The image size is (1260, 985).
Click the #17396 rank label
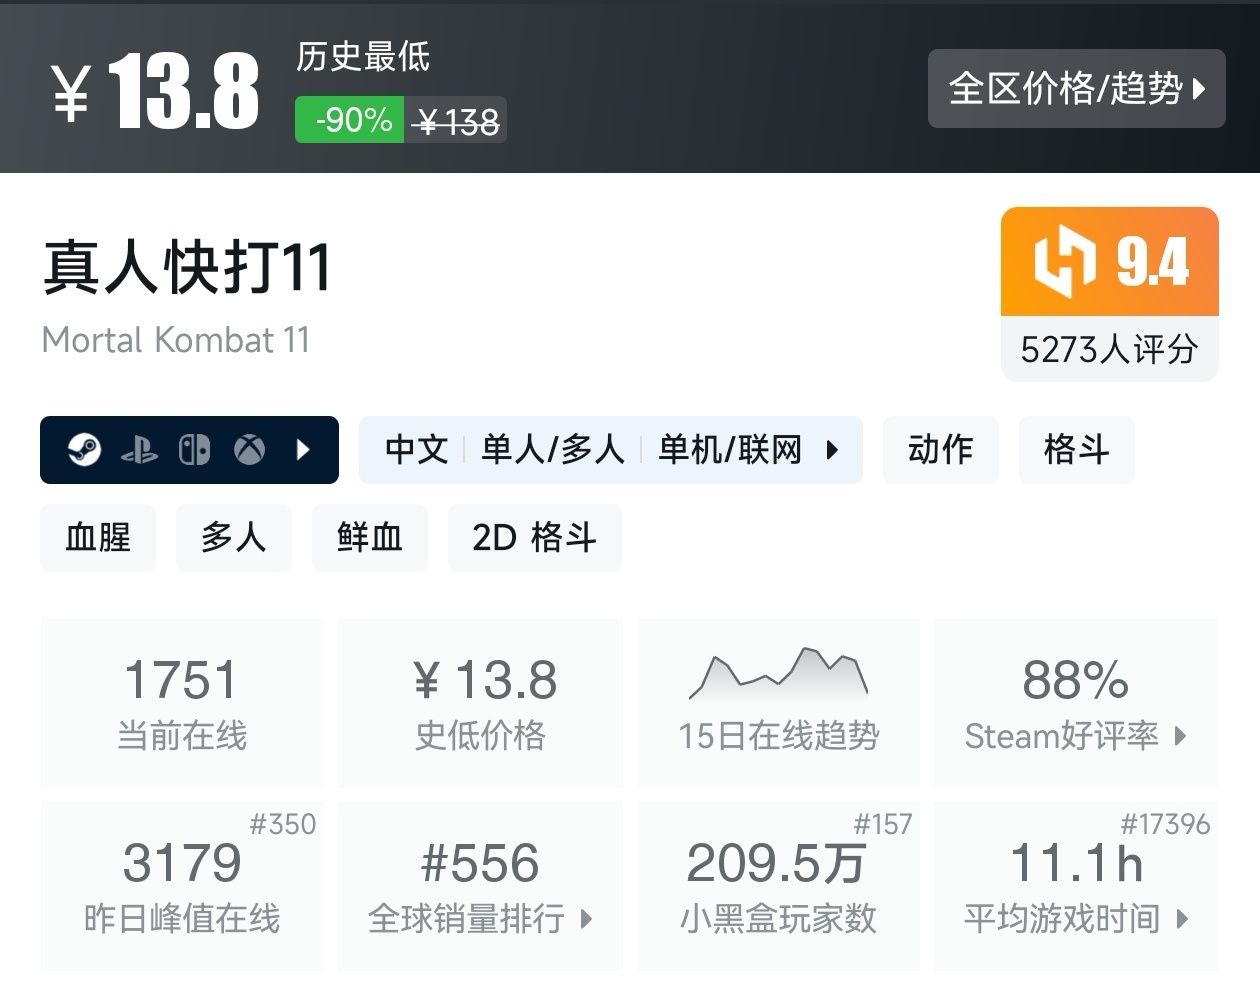click(x=1165, y=824)
